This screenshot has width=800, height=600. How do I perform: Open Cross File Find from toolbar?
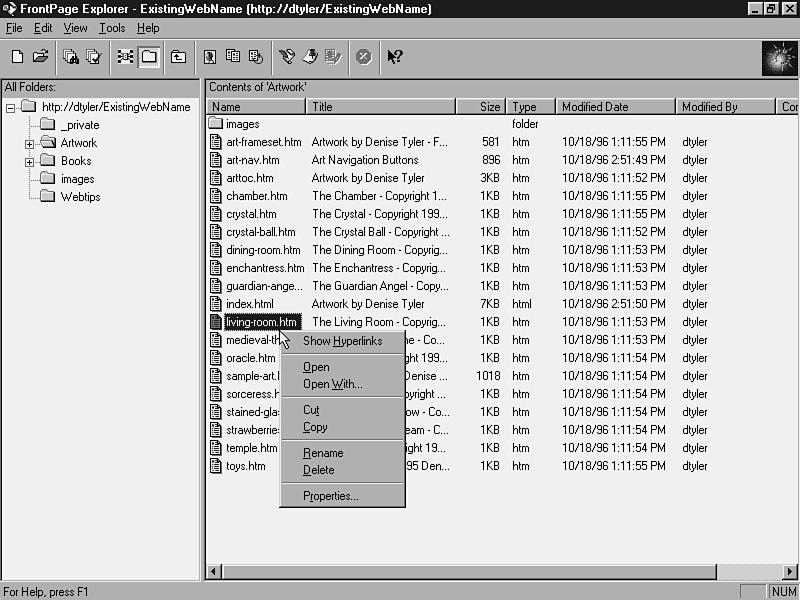(71, 57)
